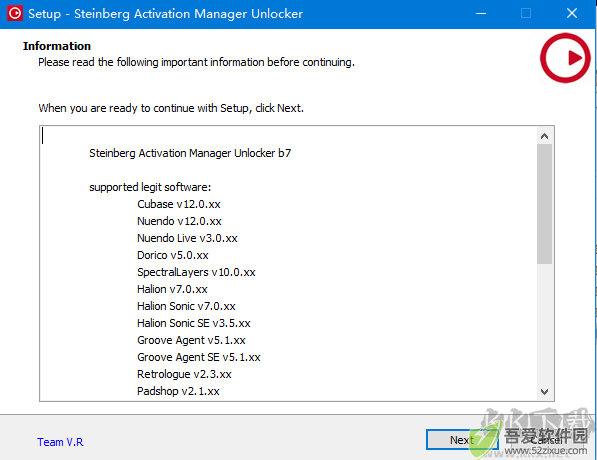This screenshot has height=460, width=597.
Task: Click the Groove Agent SE v5.1.xx line
Action: click(198, 357)
